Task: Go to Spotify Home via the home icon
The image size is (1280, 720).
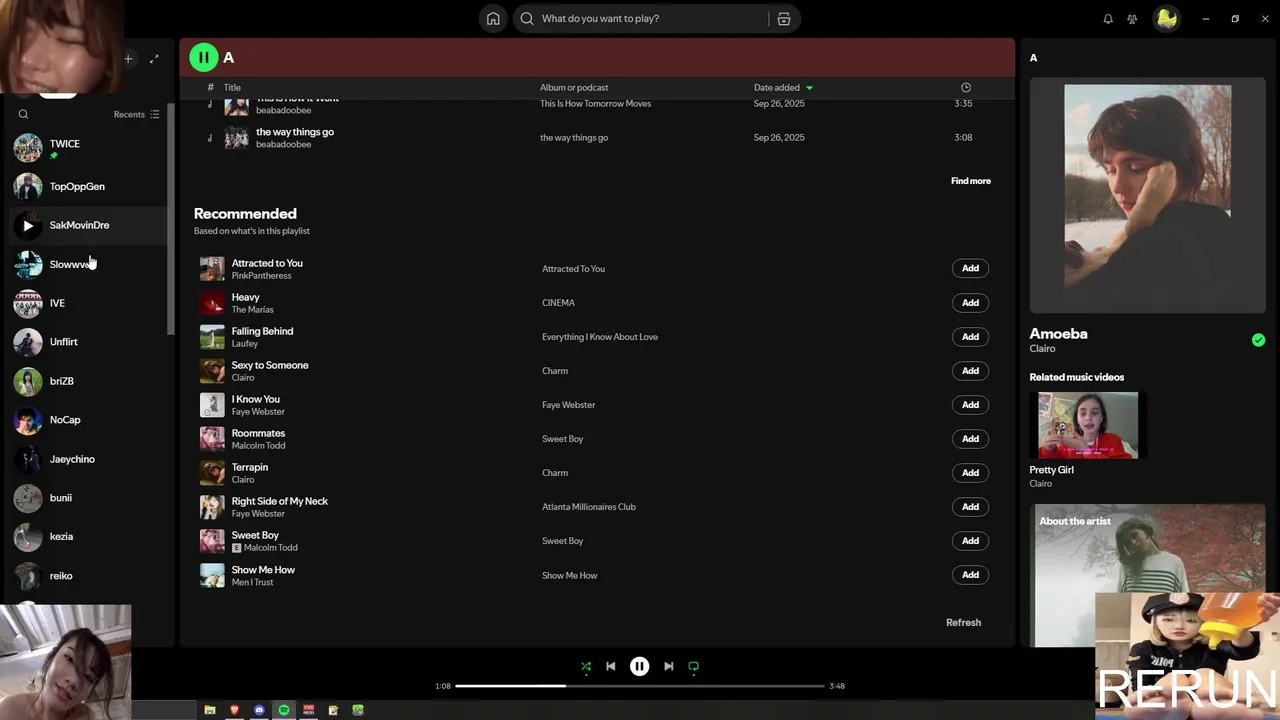Action: click(x=493, y=18)
